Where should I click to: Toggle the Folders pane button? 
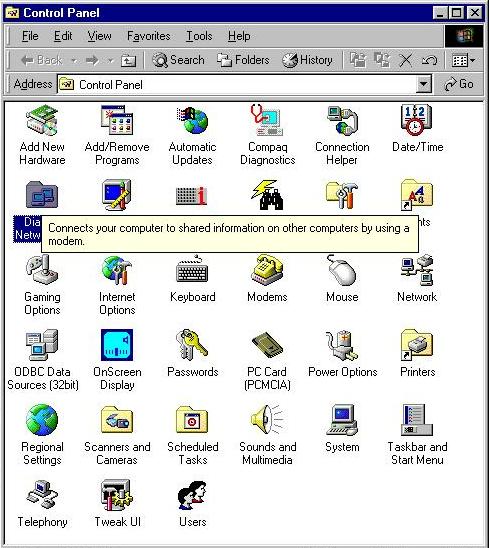click(x=243, y=60)
